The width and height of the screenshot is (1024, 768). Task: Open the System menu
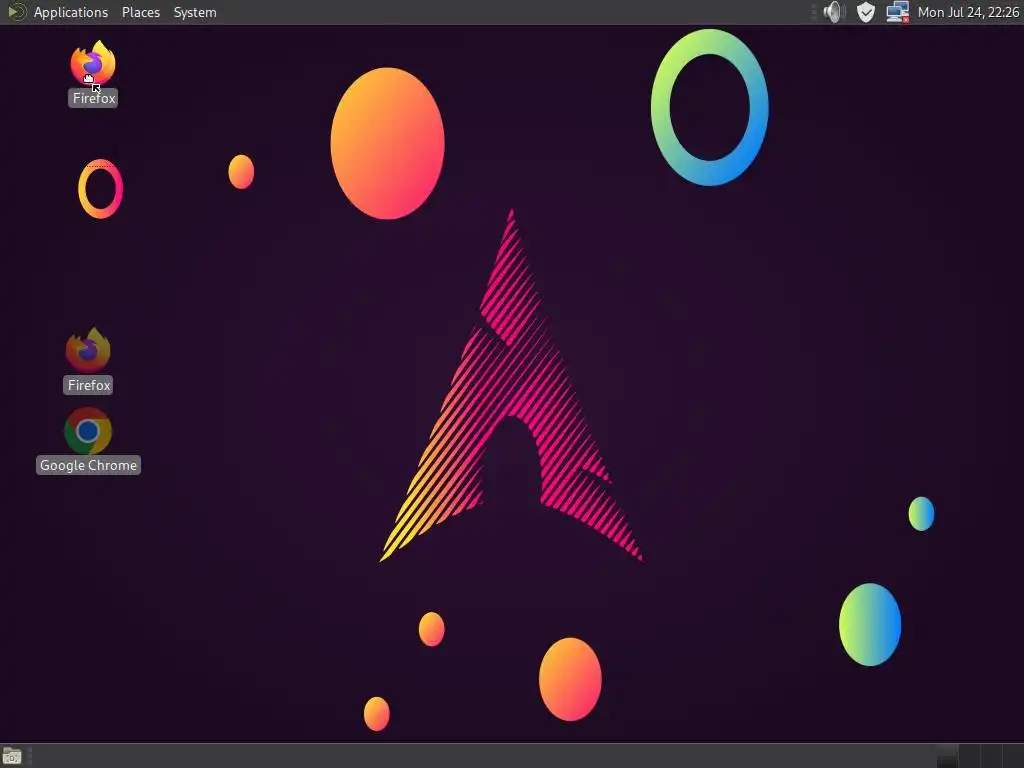pyautogui.click(x=195, y=12)
